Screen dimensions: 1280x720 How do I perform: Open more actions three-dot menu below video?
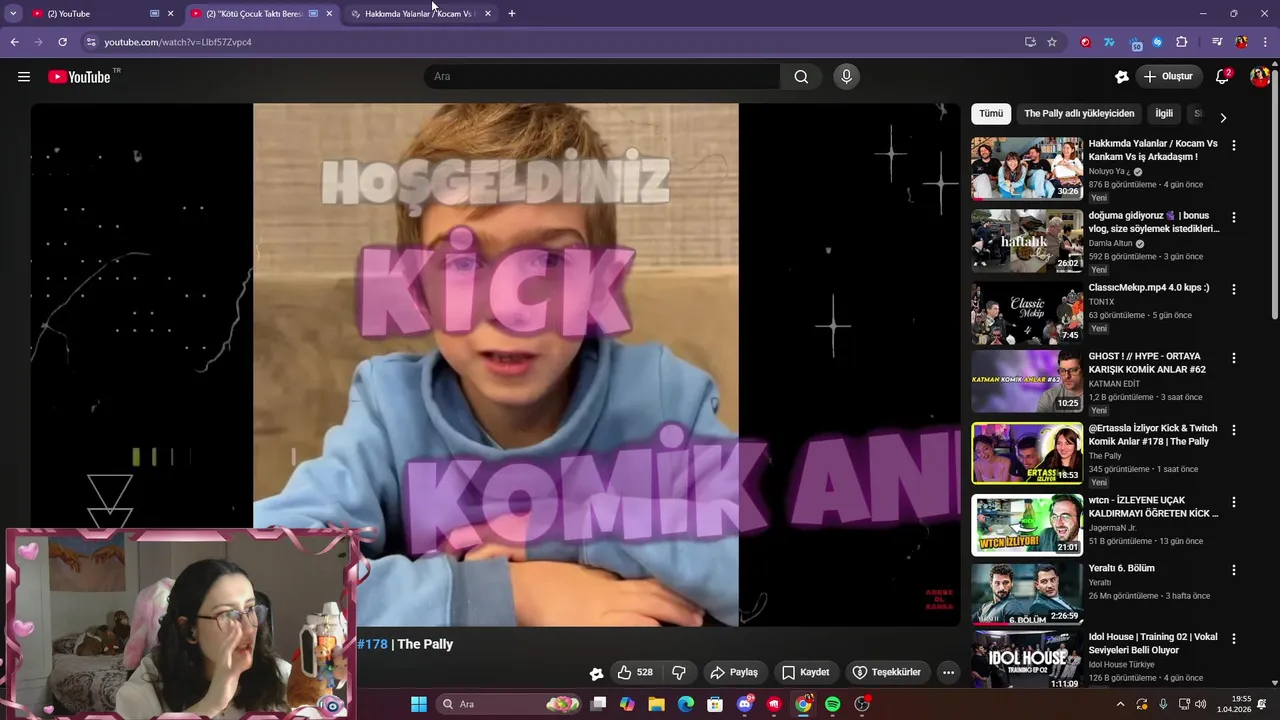point(948,673)
